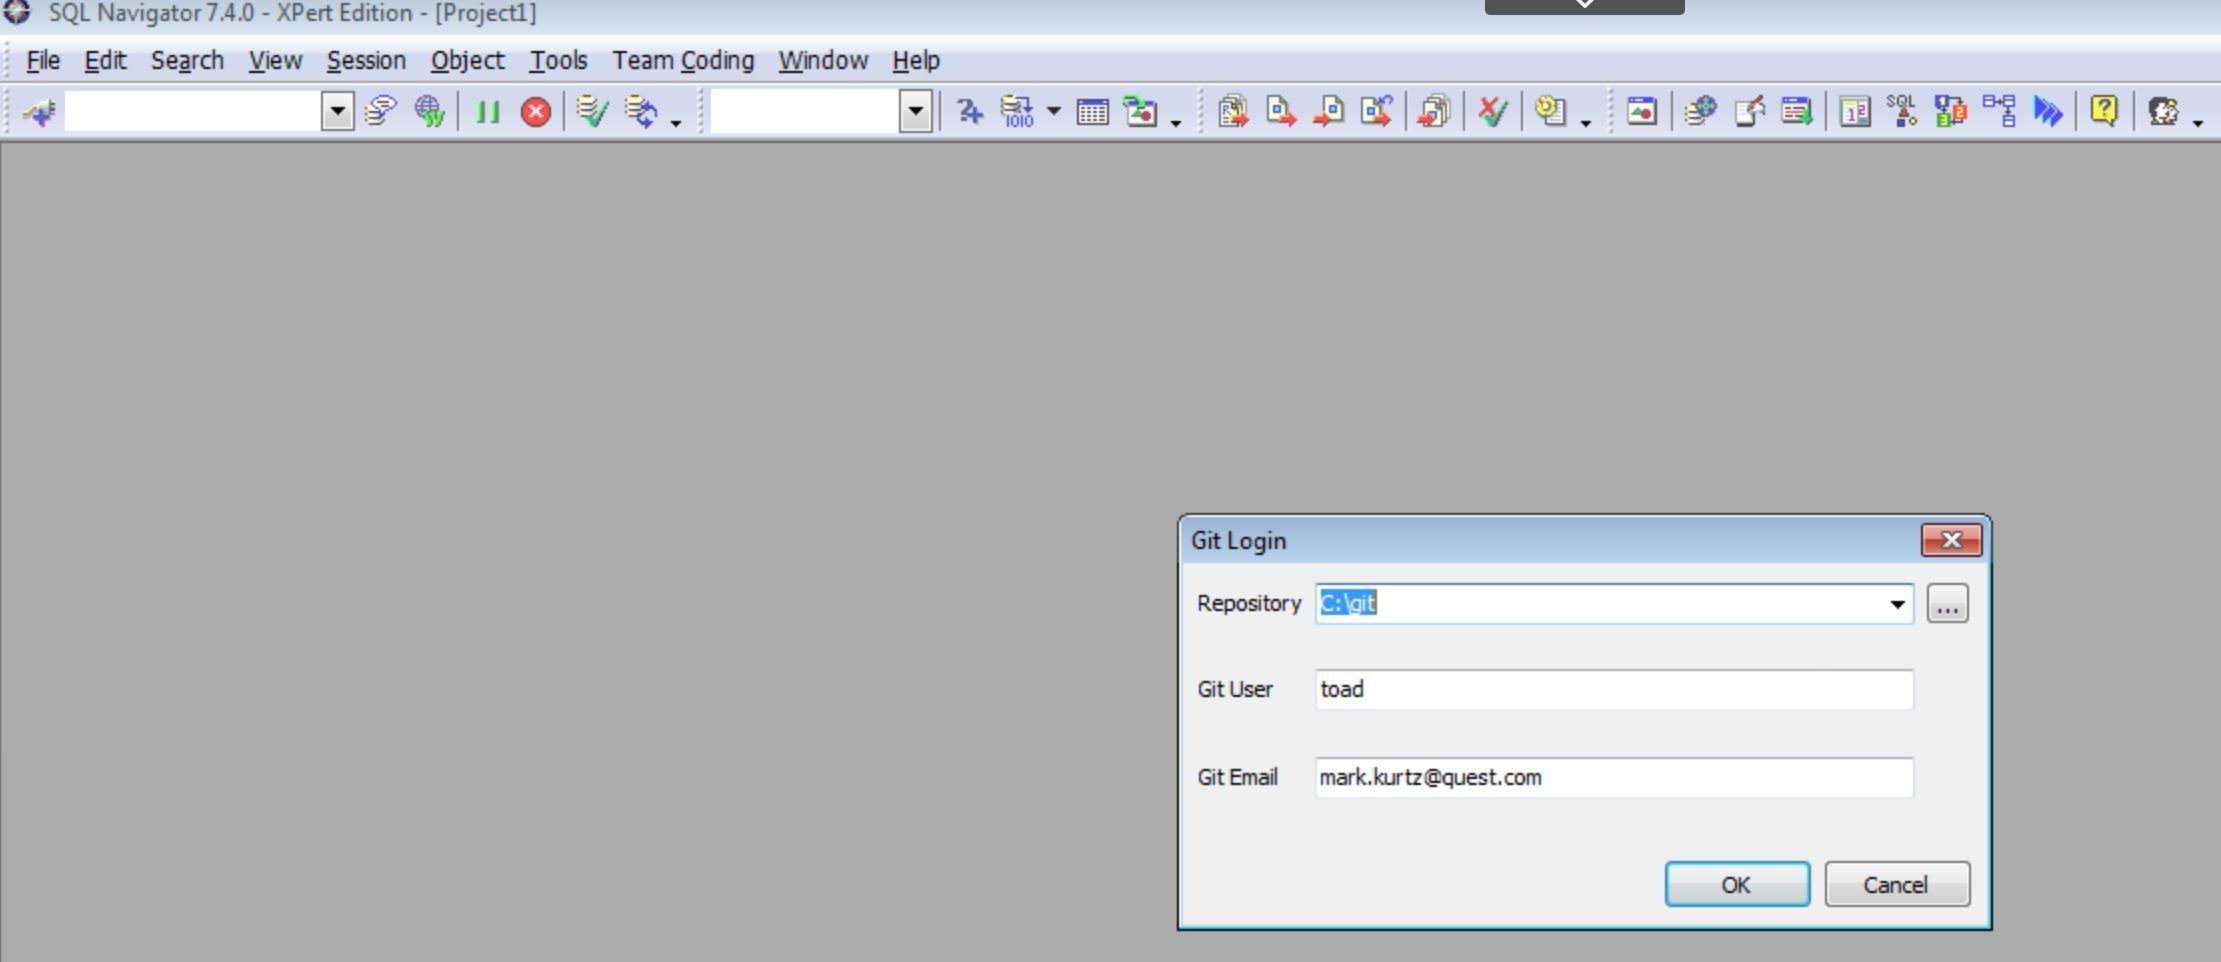Click the globe with green W icon
The height and width of the screenshot is (962, 2221).
429,111
